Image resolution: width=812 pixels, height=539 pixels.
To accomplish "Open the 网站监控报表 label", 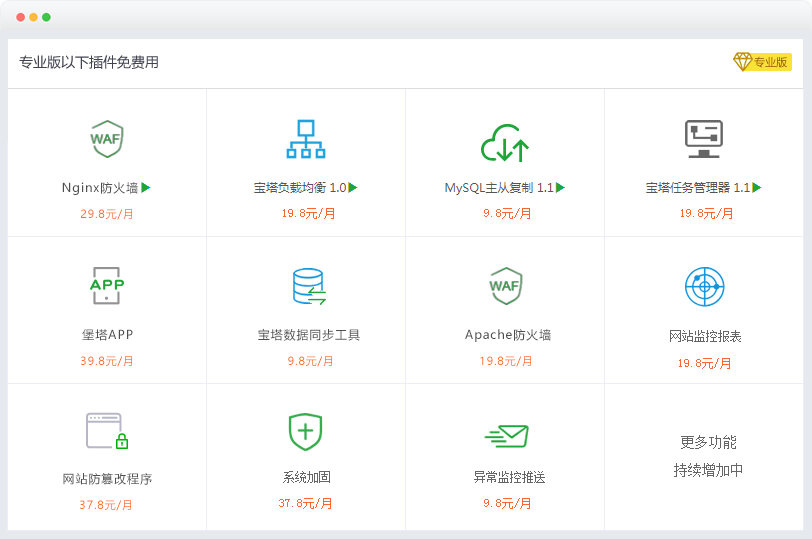I will tap(705, 337).
